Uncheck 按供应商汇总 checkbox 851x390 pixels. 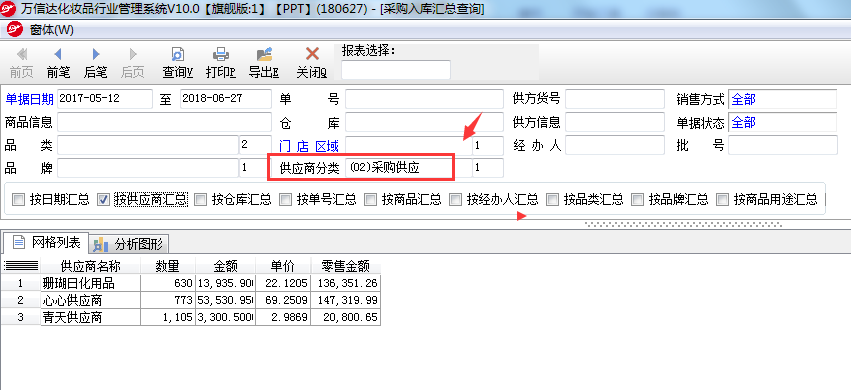(x=103, y=200)
